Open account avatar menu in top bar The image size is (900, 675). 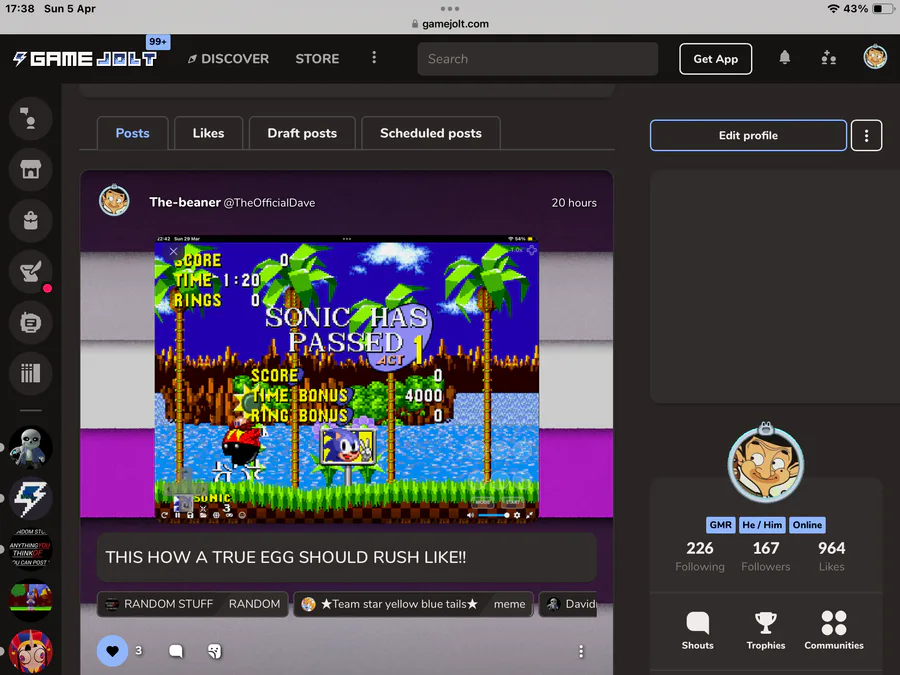[x=875, y=57]
